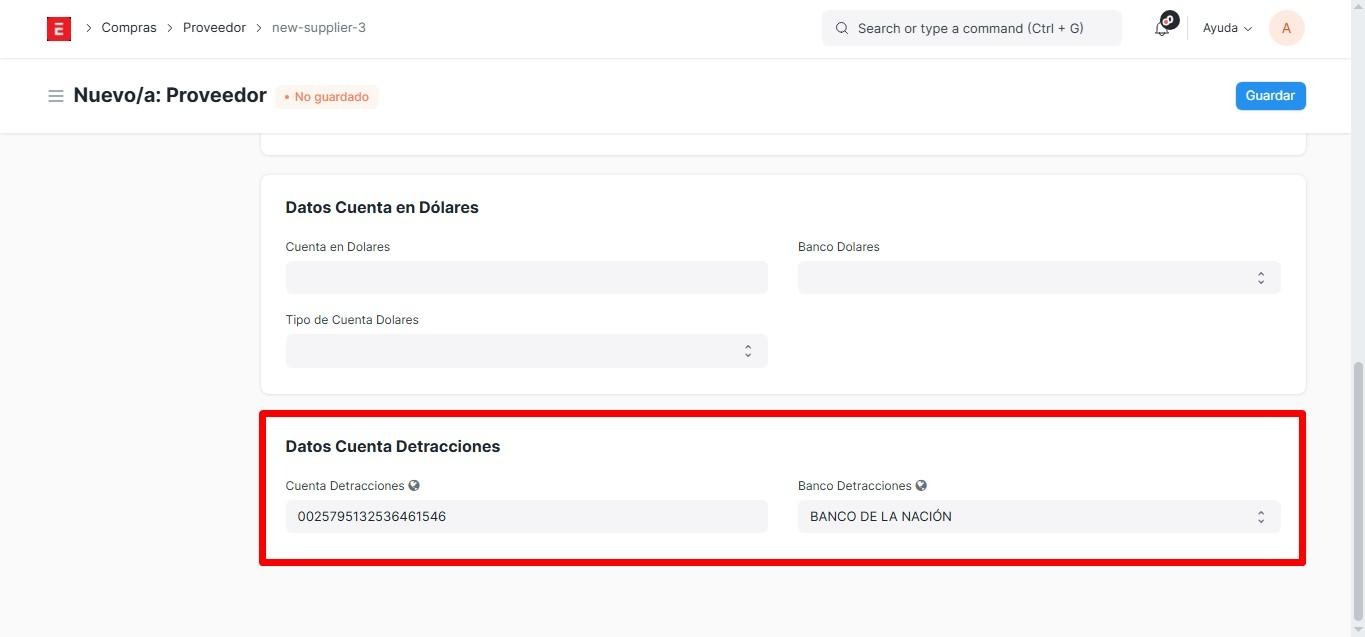Change the Banco Detracciones selection
1365x637 pixels.
tap(1038, 517)
